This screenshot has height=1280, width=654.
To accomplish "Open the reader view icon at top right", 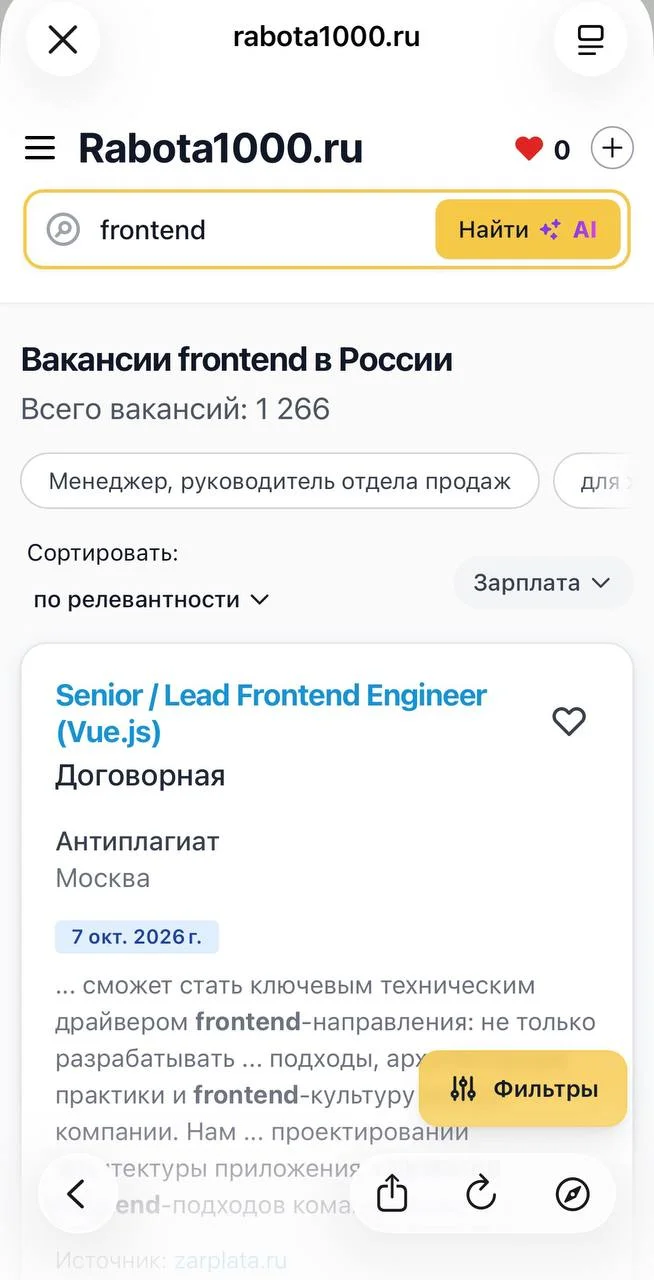I will 590,40.
